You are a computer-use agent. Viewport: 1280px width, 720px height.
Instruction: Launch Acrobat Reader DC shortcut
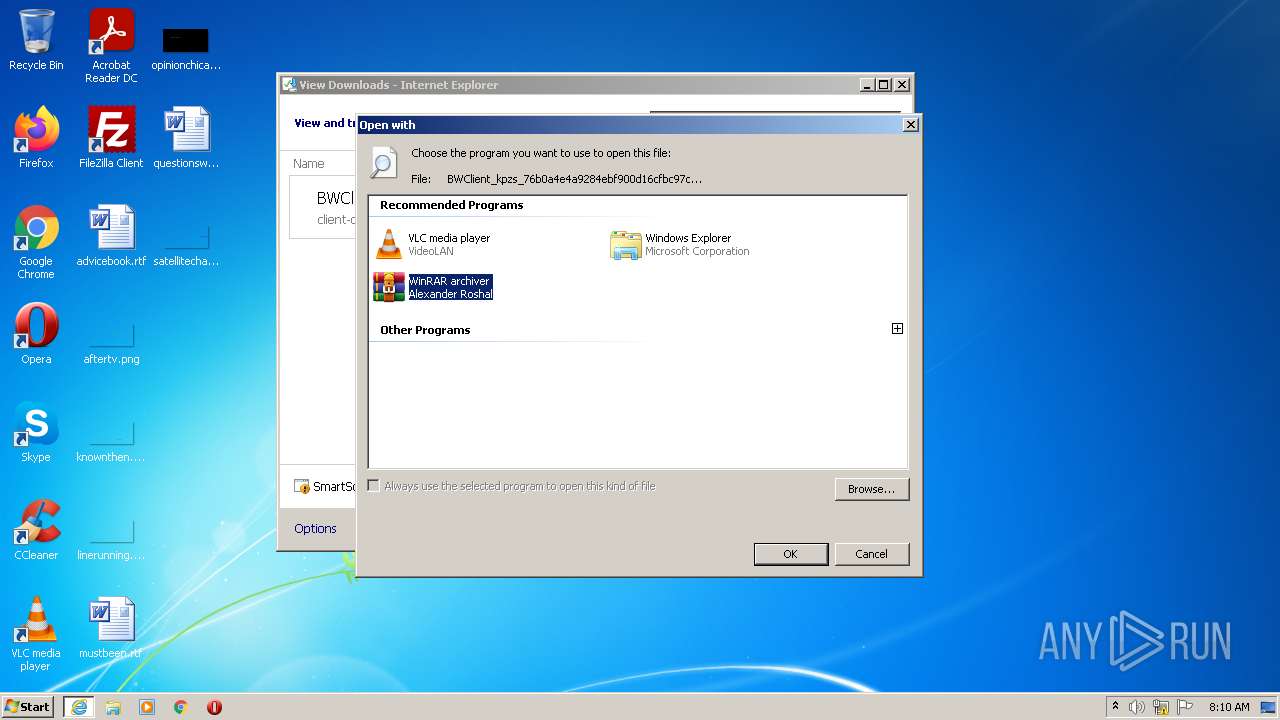point(111,46)
